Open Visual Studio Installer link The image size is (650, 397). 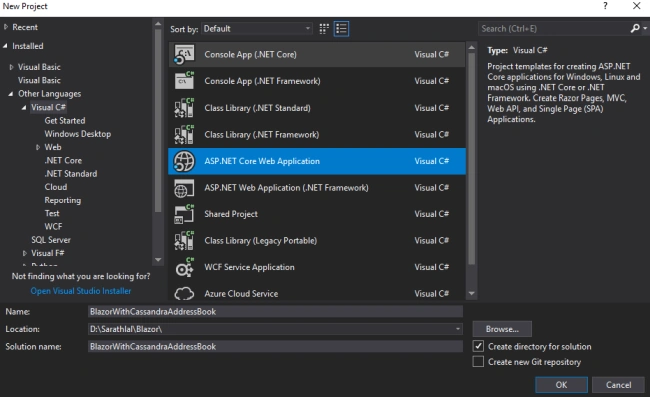[x=81, y=291]
